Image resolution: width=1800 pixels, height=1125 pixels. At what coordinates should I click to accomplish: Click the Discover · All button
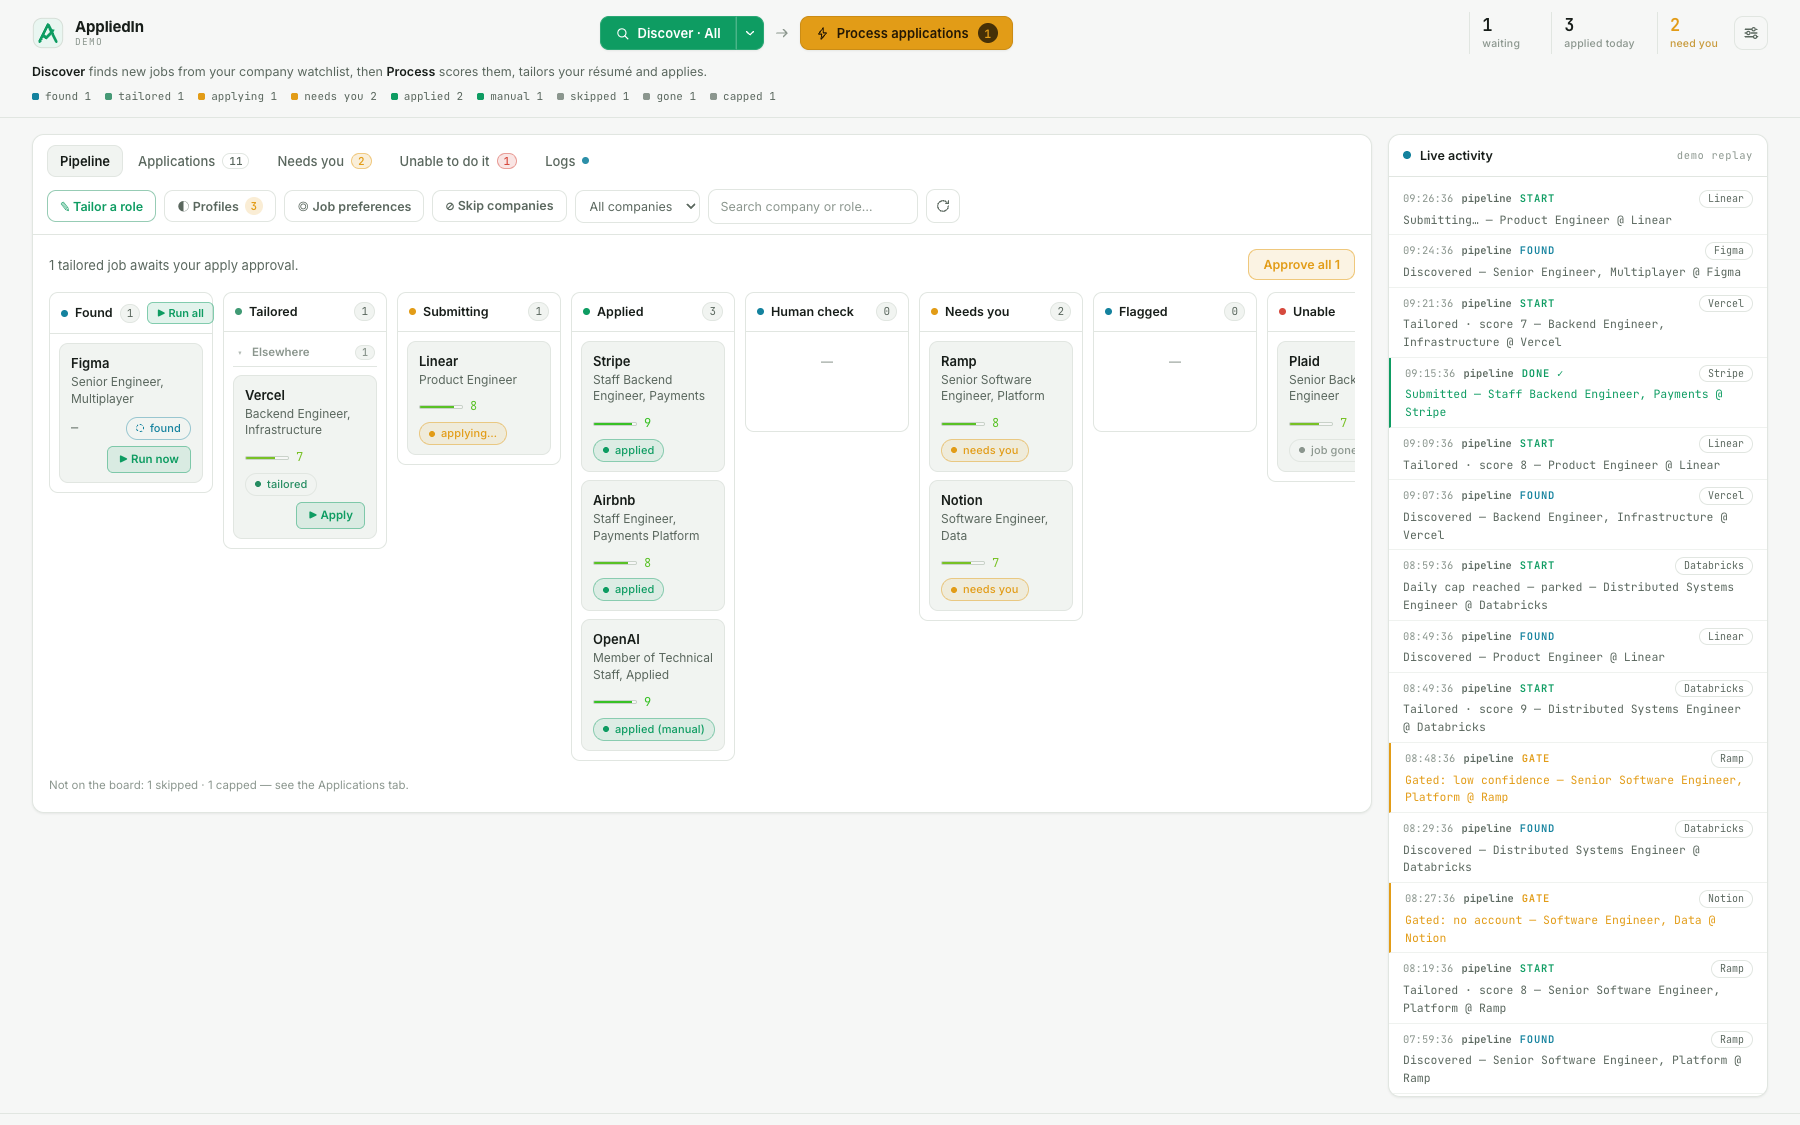(668, 33)
